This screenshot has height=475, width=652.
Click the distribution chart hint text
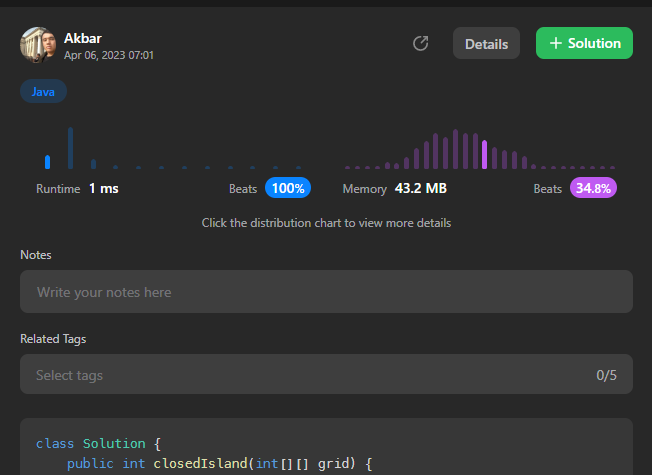pos(326,223)
